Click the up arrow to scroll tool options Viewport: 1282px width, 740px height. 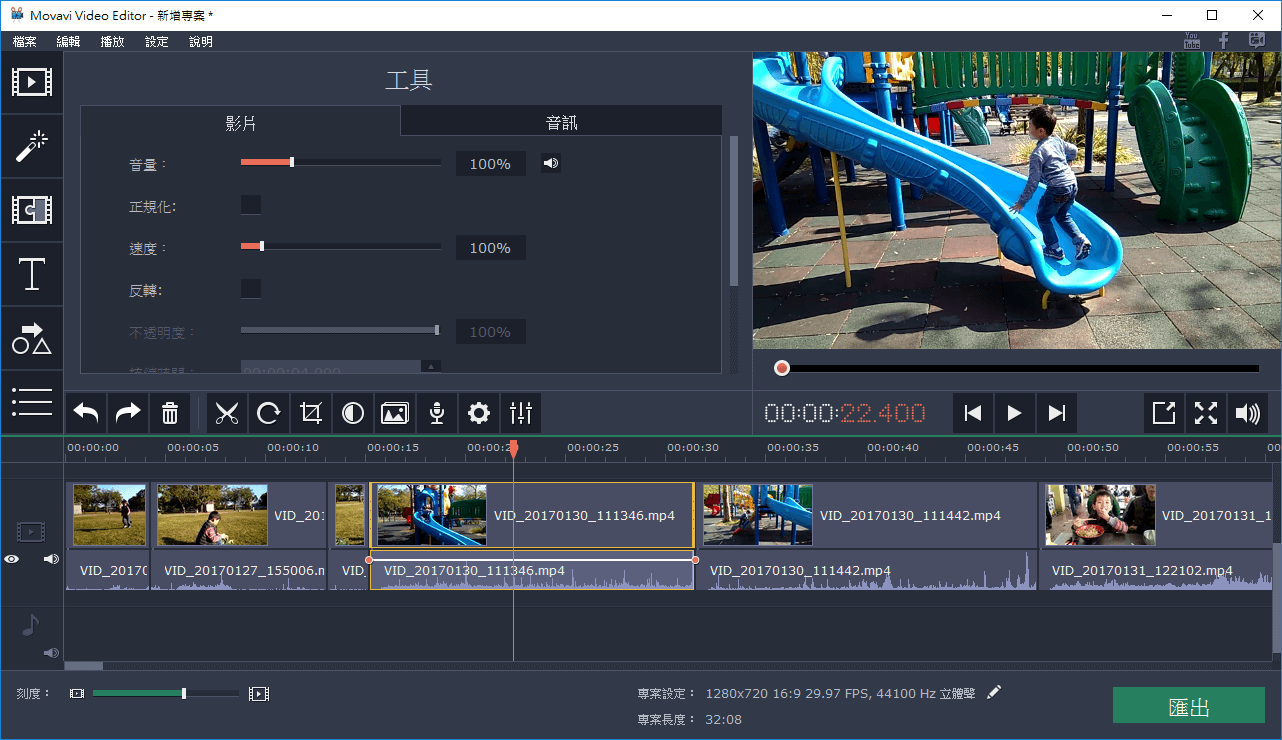[x=430, y=366]
